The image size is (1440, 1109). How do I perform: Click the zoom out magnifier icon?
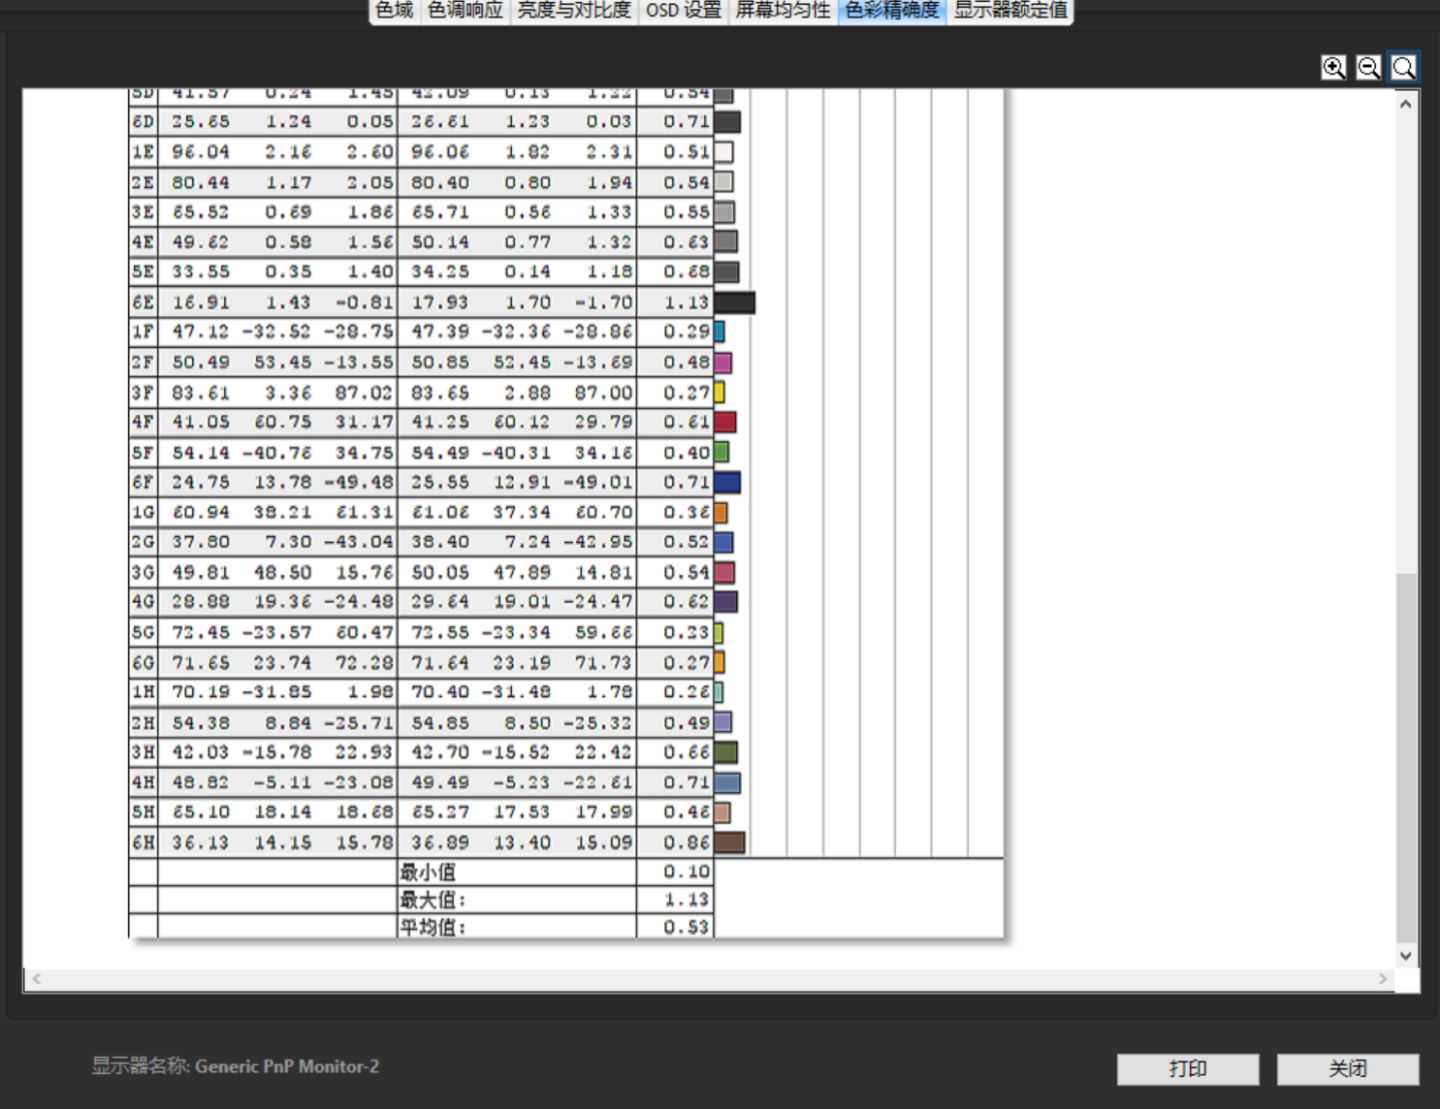click(1368, 67)
